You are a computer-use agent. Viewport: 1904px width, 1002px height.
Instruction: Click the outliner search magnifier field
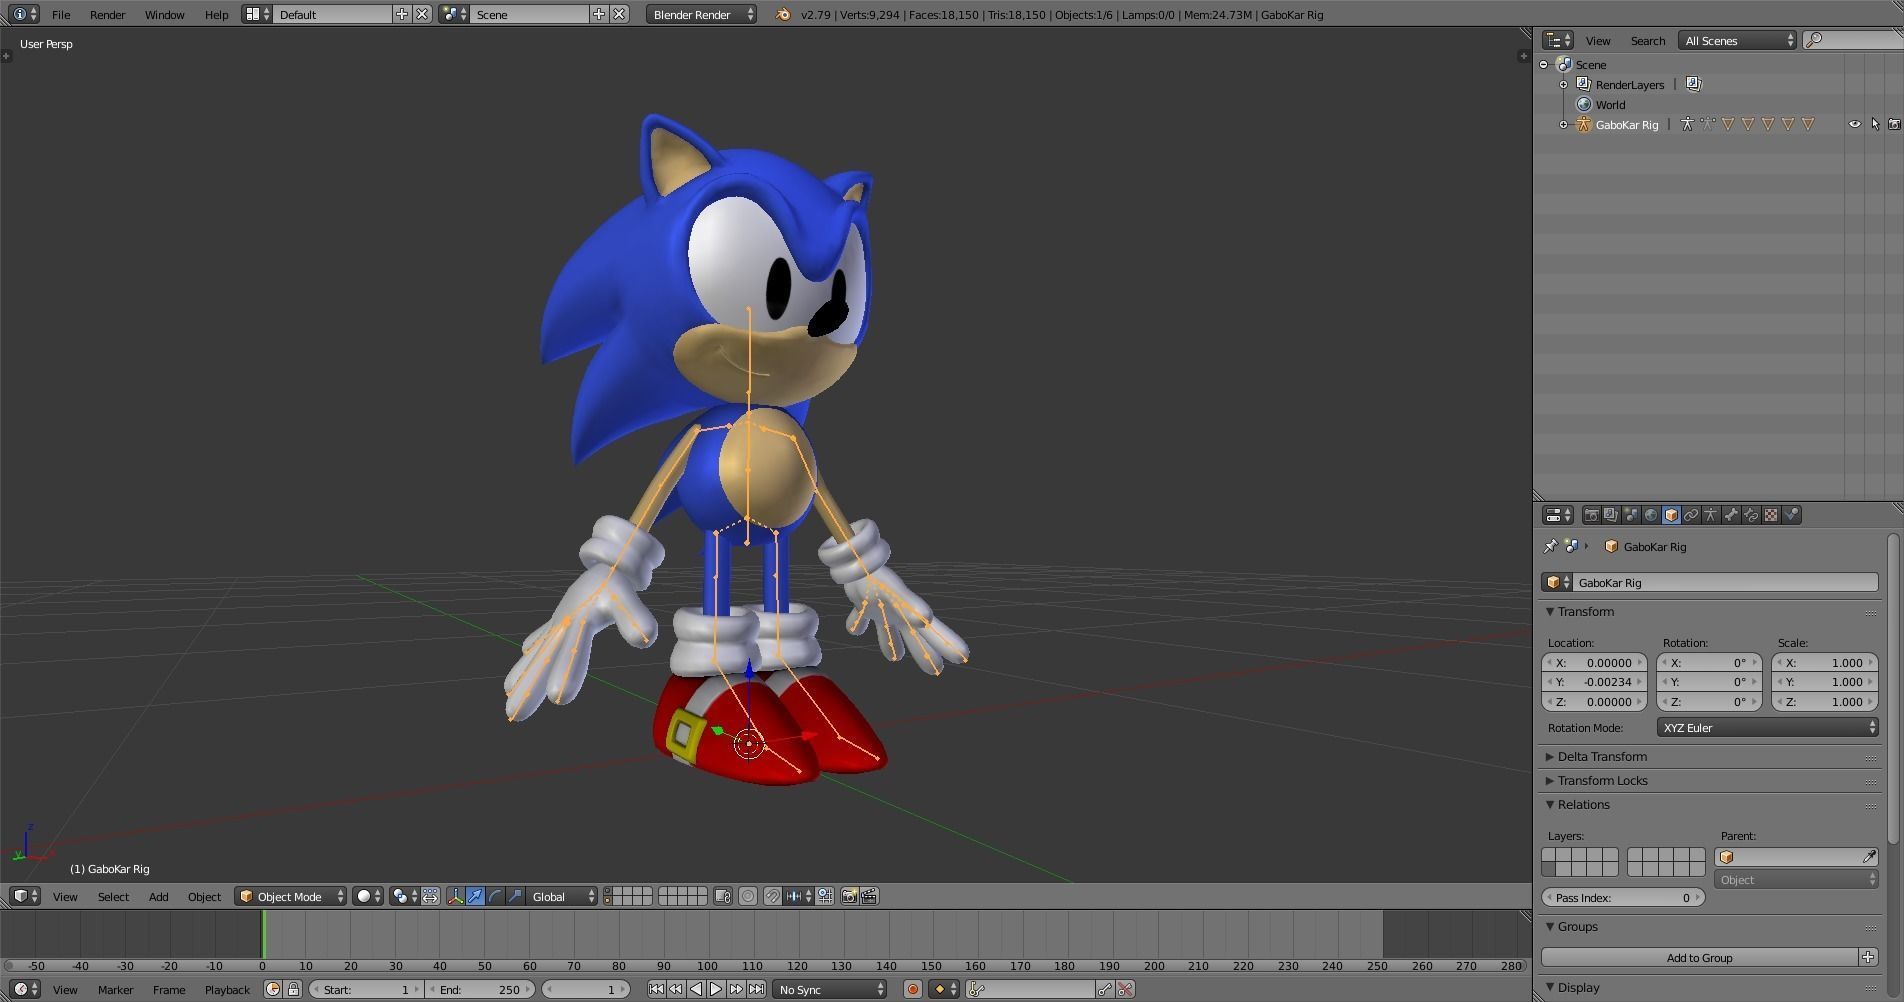(x=1853, y=40)
